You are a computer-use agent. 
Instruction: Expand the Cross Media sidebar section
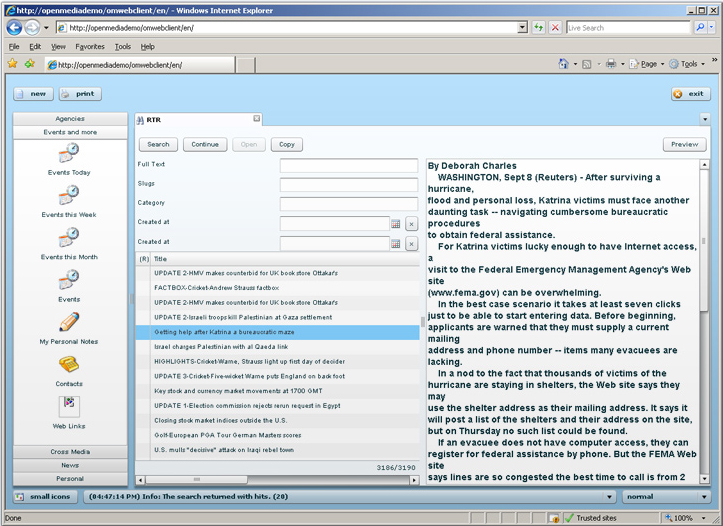point(69,452)
